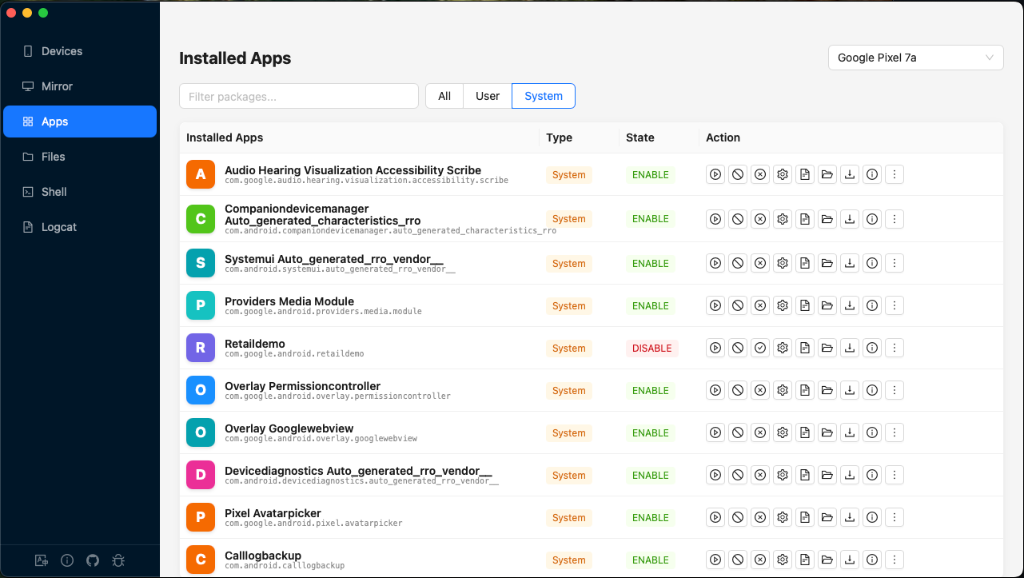Open the GitHub repository link
Screen dimensions: 1024x578
pyautogui.click(x=92, y=560)
